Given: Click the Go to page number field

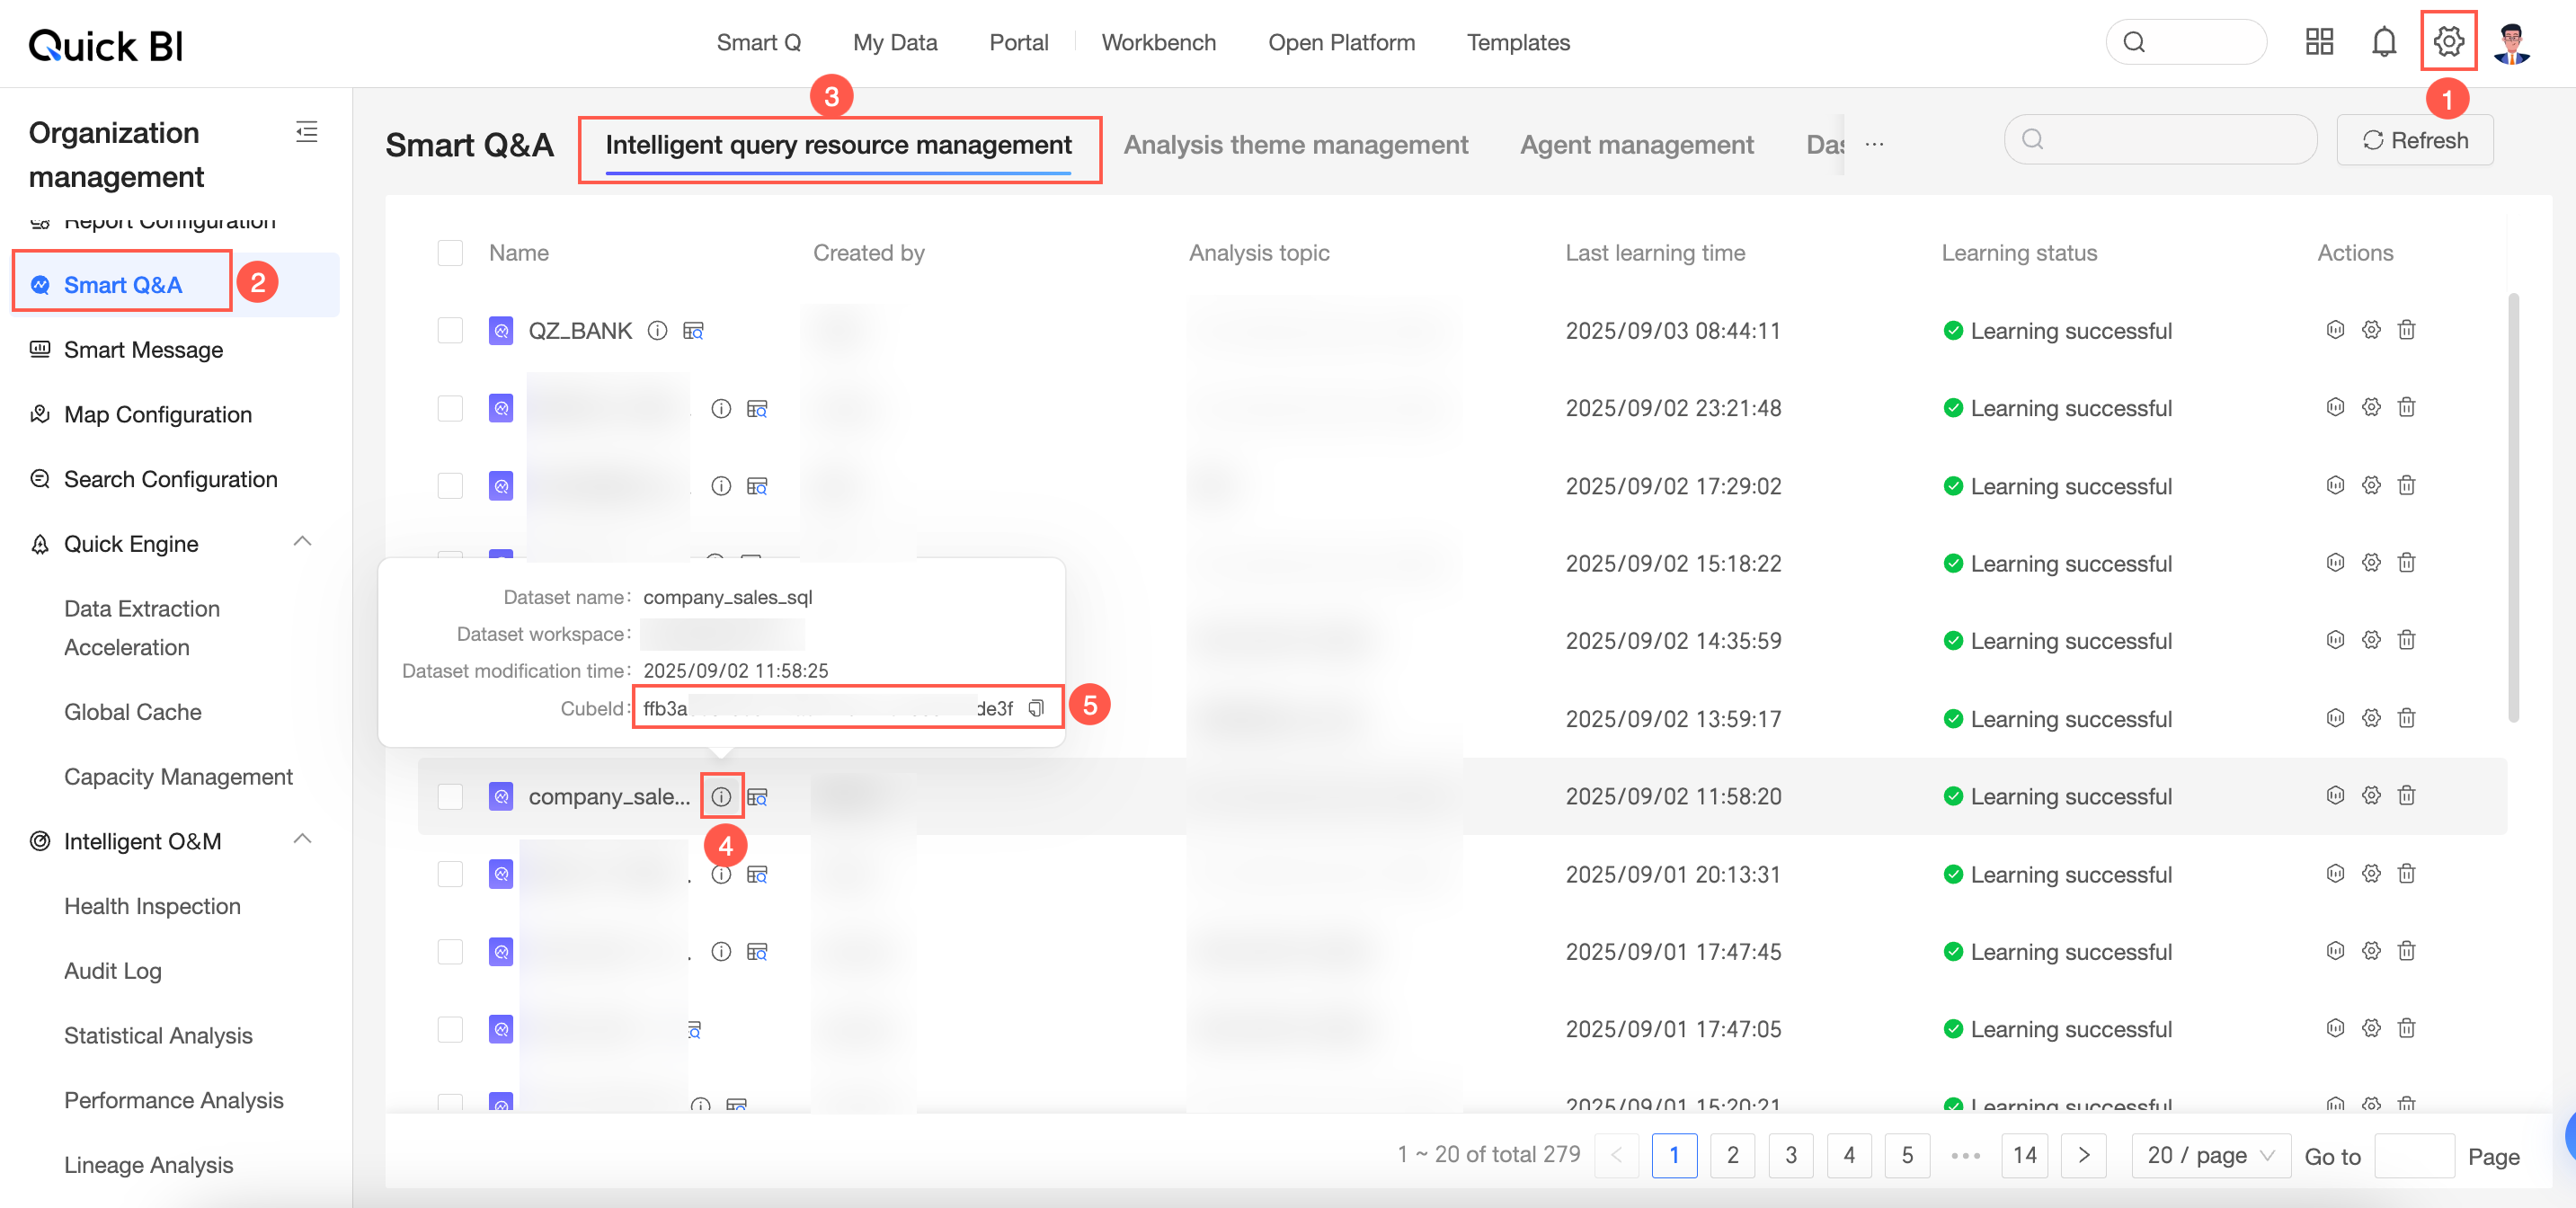Looking at the screenshot, I should pos(2413,1155).
